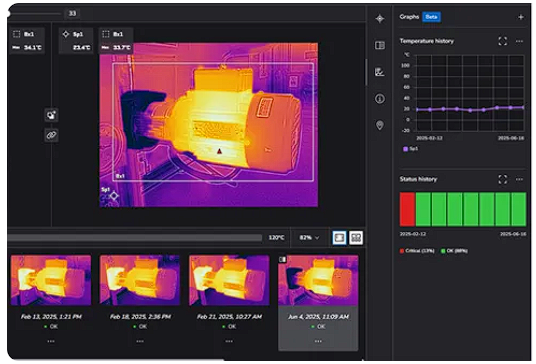
Task: Open the image information icon
Action: click(x=380, y=99)
